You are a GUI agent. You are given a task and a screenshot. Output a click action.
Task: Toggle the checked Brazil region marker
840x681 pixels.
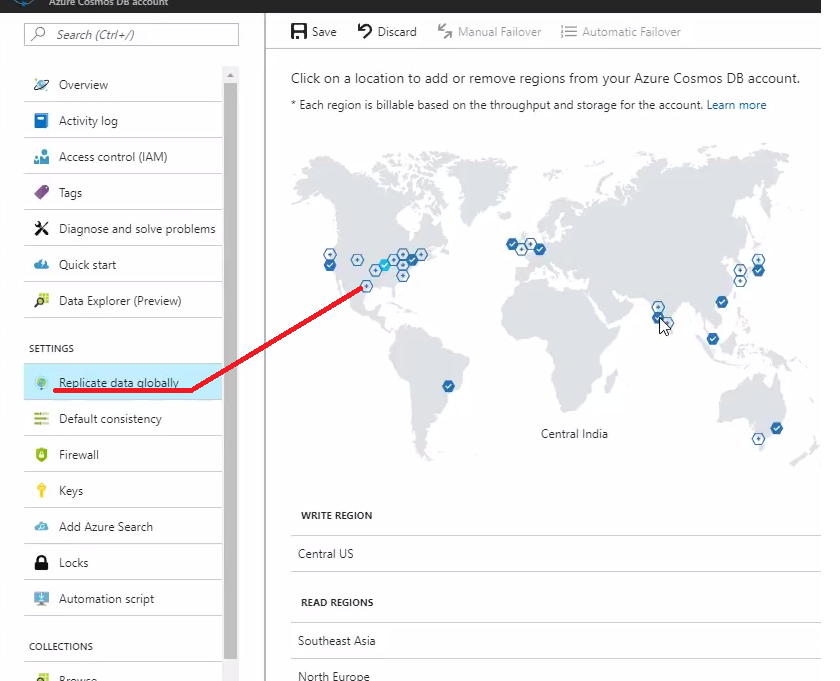448,386
